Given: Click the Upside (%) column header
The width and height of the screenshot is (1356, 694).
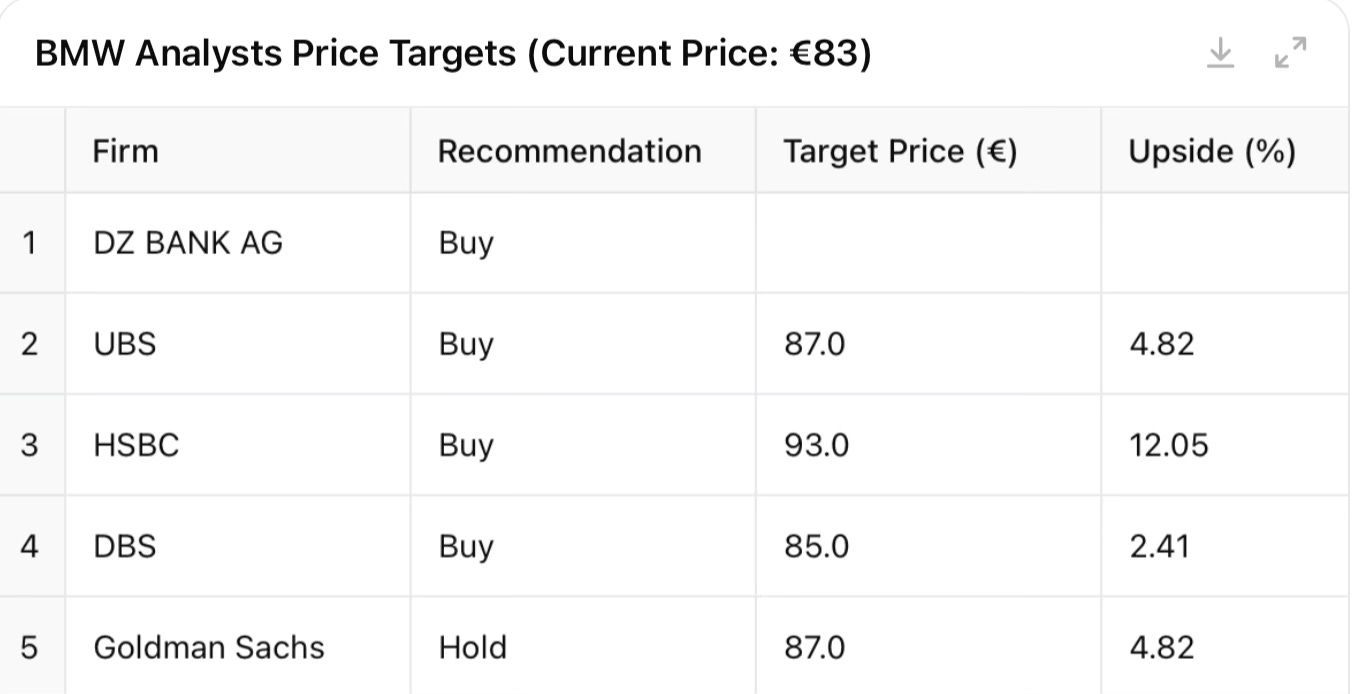Looking at the screenshot, I should [1212, 151].
